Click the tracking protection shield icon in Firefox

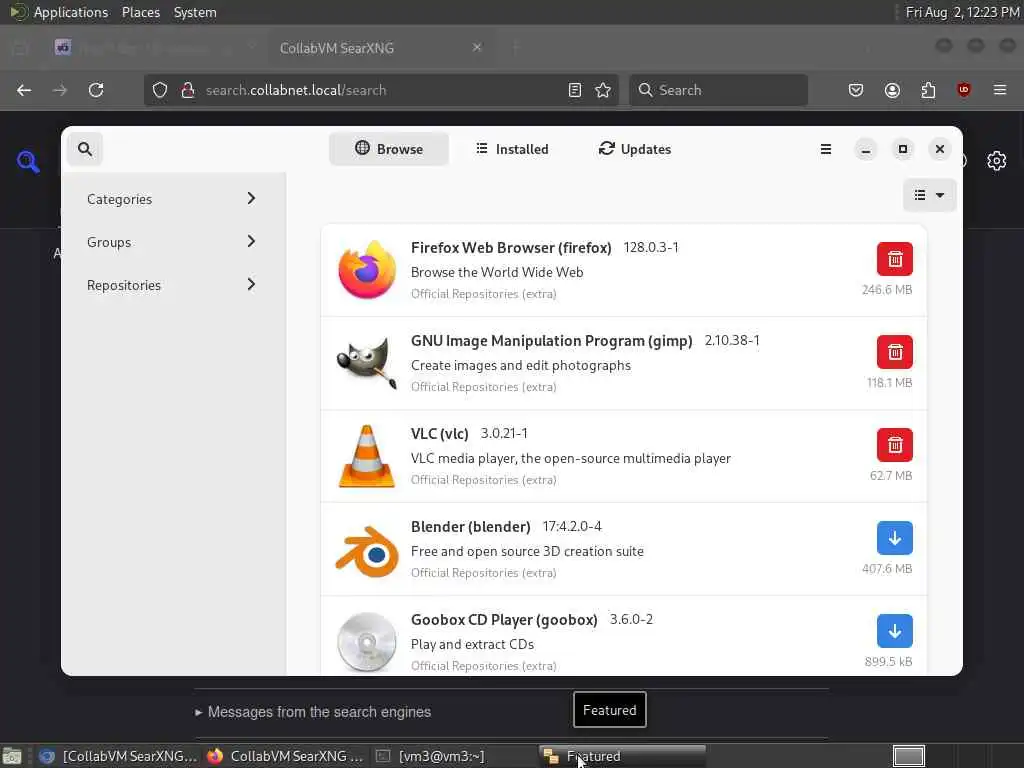160,90
